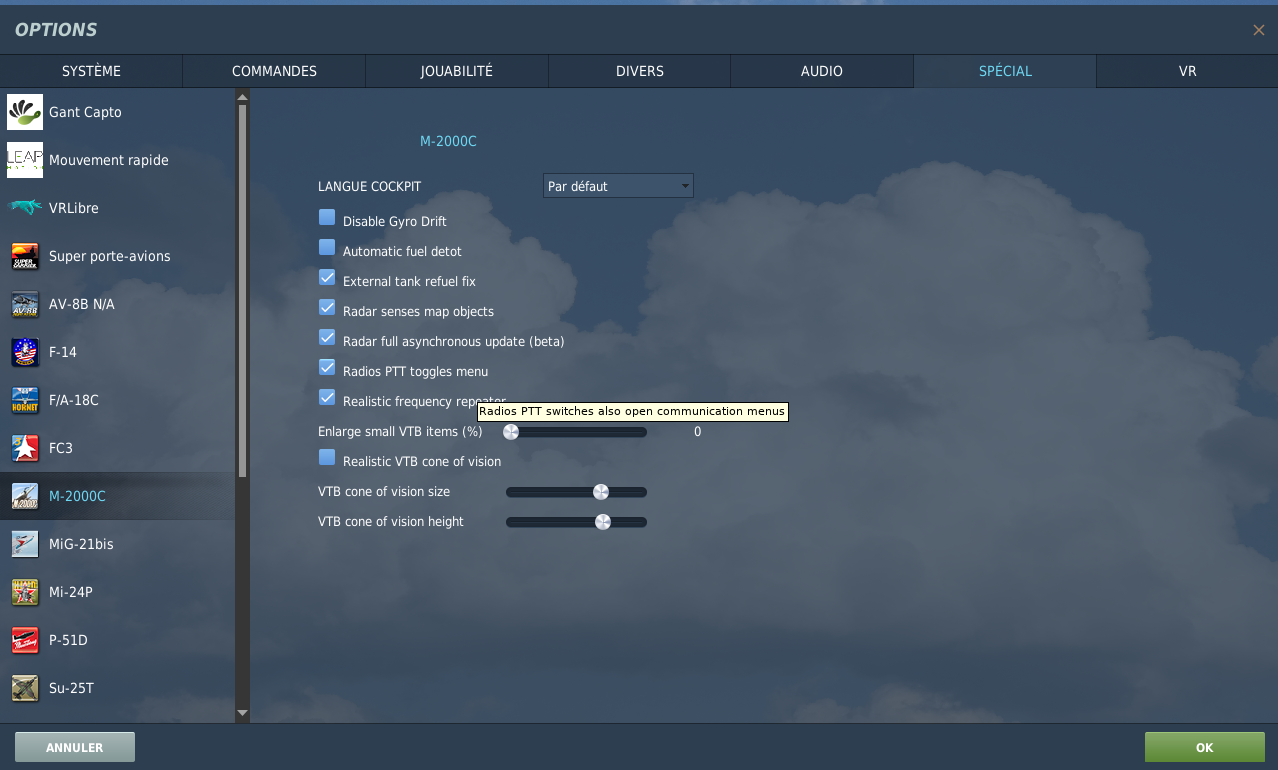Open Mi-24P special options entry
This screenshot has width=1278, height=770.
118,592
